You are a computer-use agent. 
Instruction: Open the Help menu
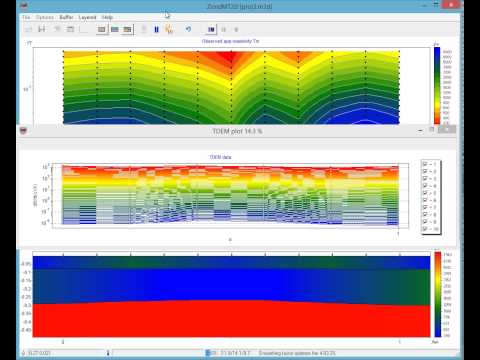(107, 17)
